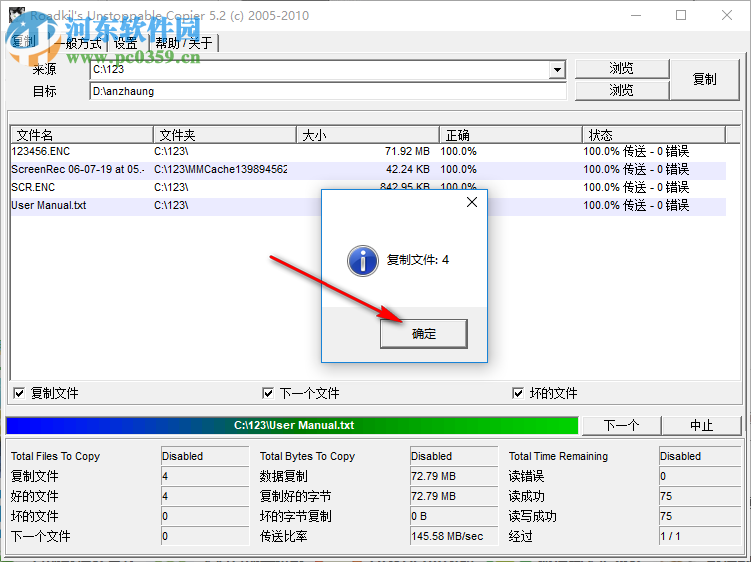Switch to the 复制 tab
This screenshot has width=751, height=562.
pyautogui.click(x=24, y=42)
